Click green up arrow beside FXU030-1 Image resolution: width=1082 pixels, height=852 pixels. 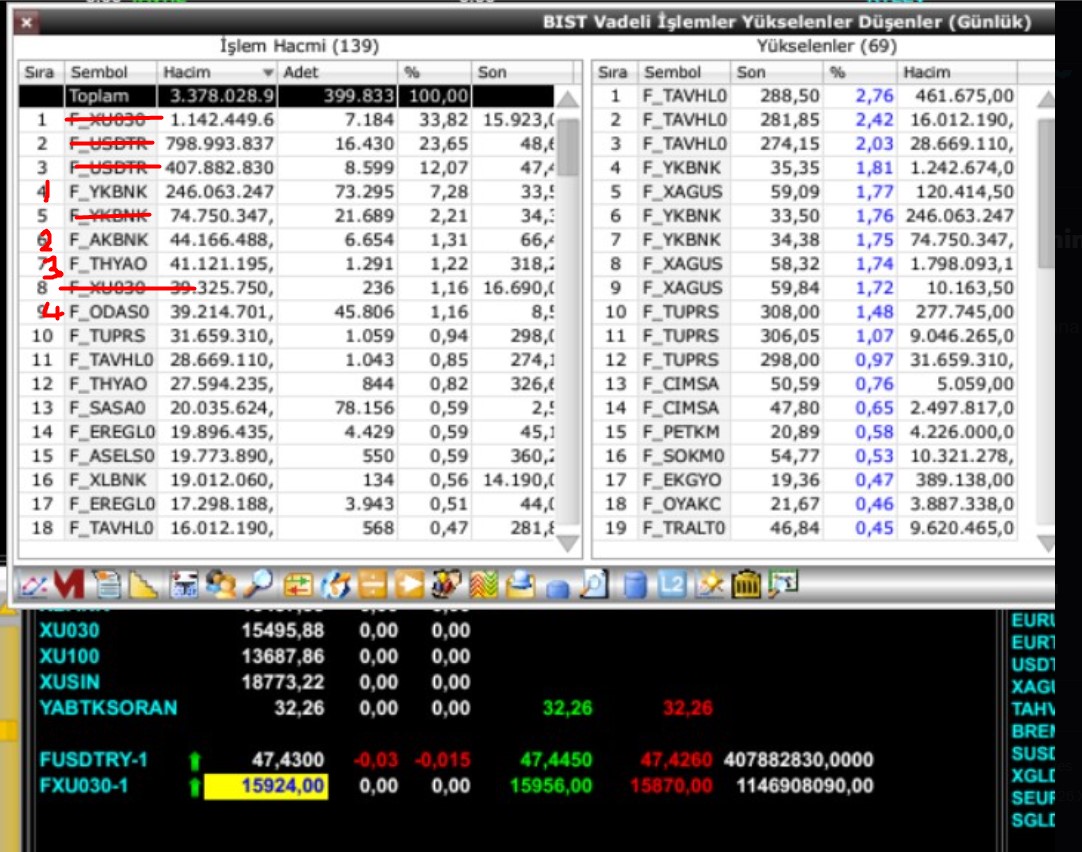pyautogui.click(x=195, y=786)
